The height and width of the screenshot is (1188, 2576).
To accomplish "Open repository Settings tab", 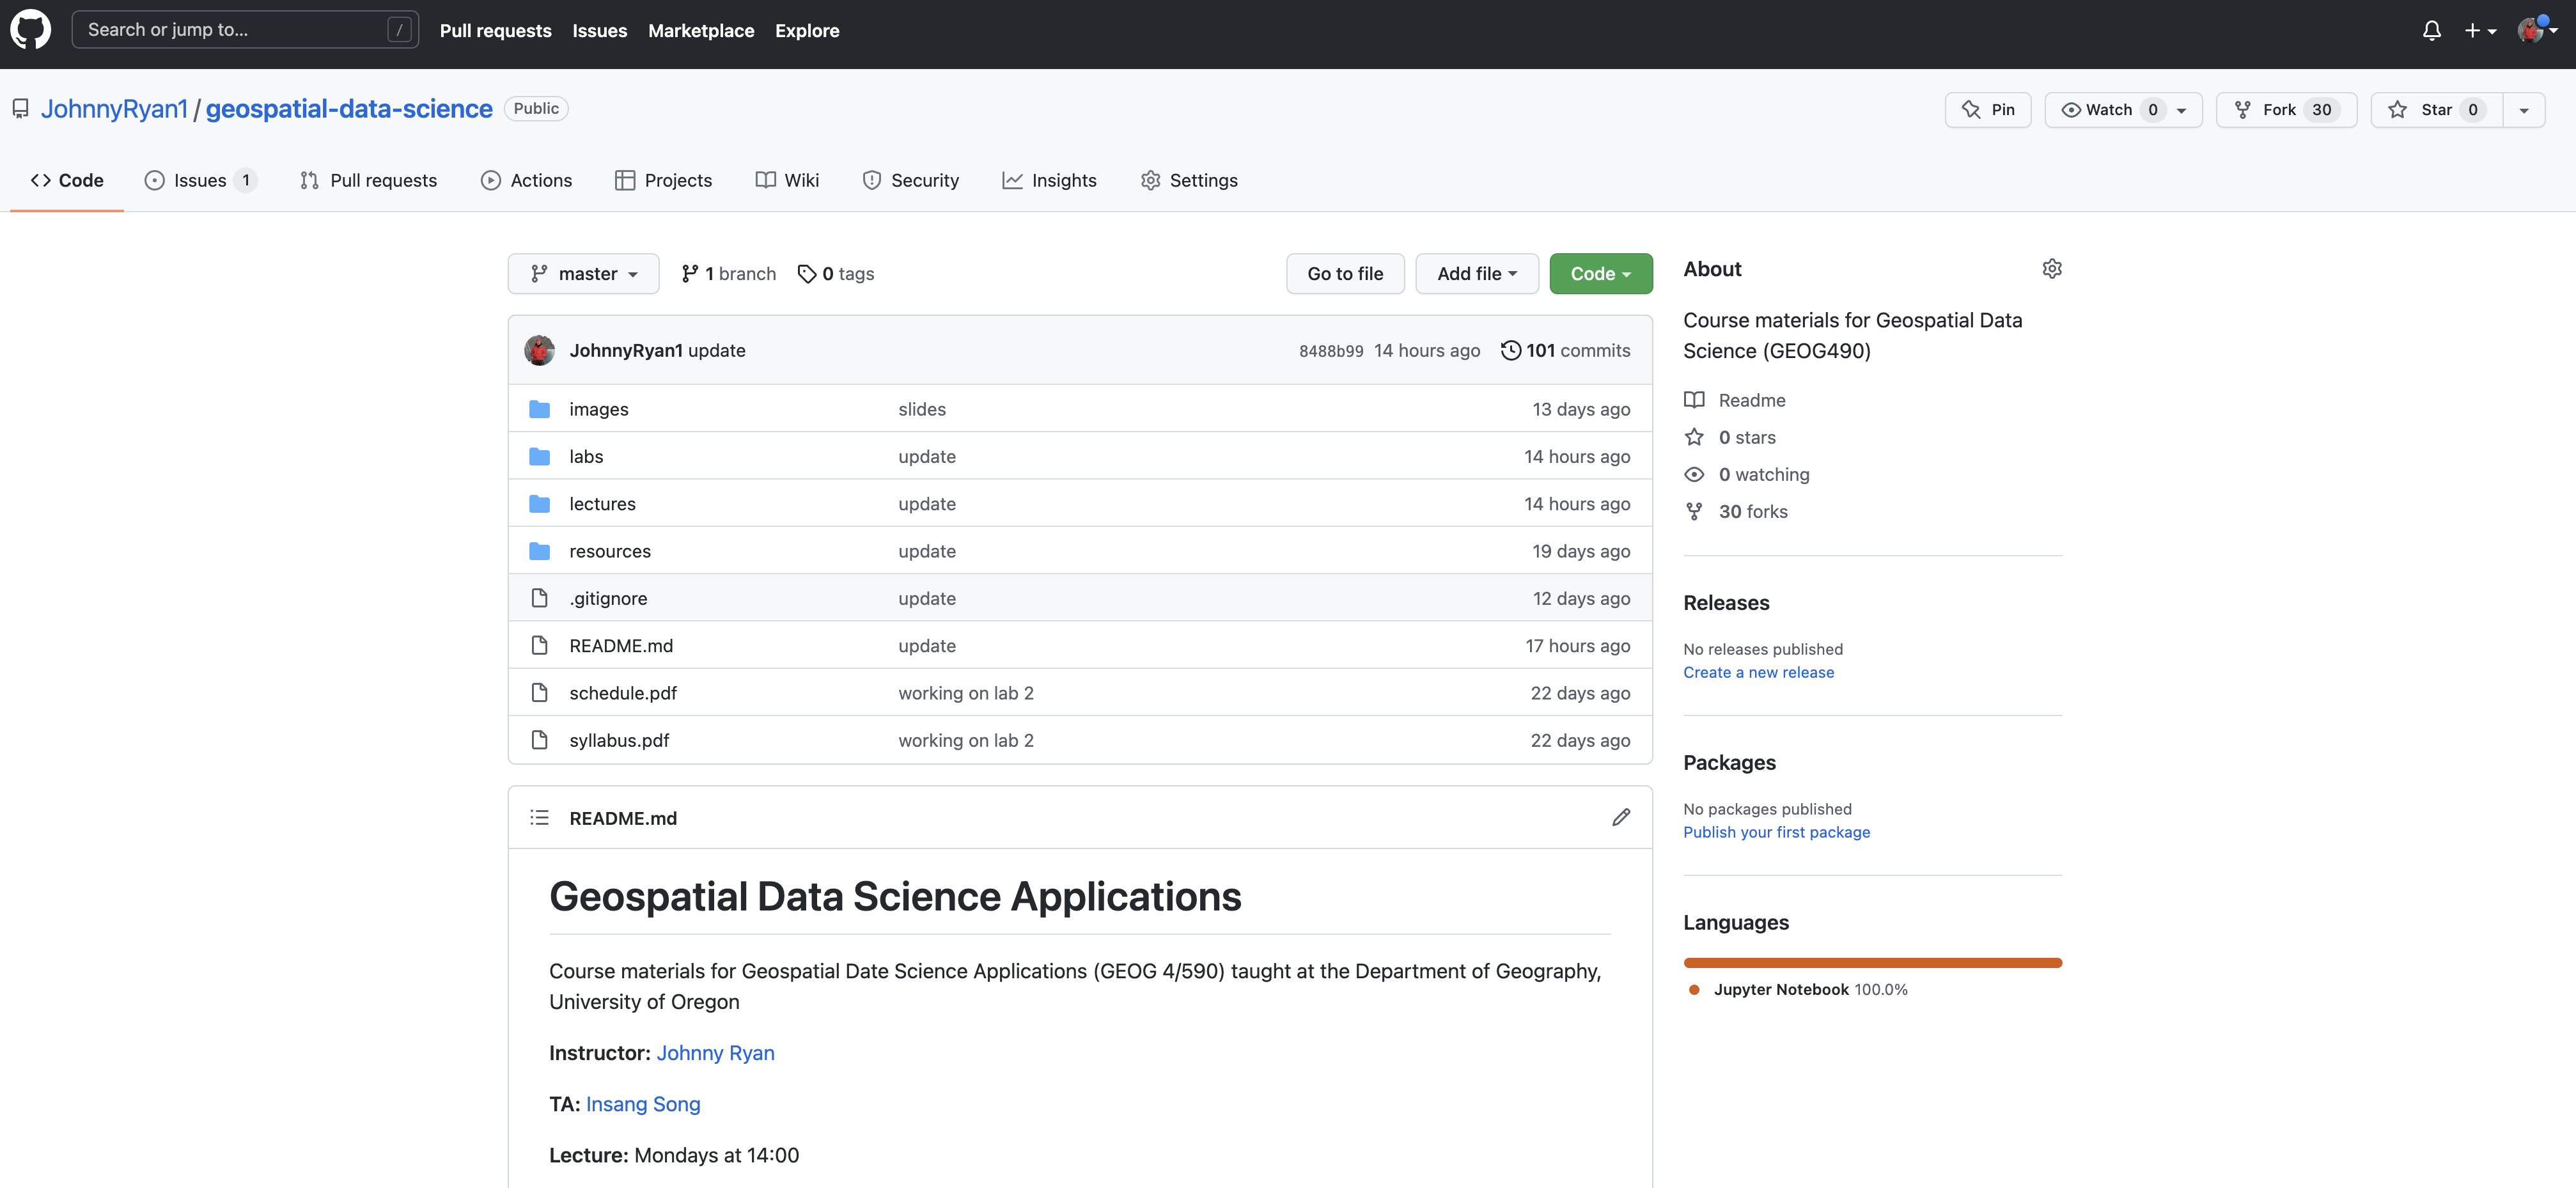I will click(1189, 180).
